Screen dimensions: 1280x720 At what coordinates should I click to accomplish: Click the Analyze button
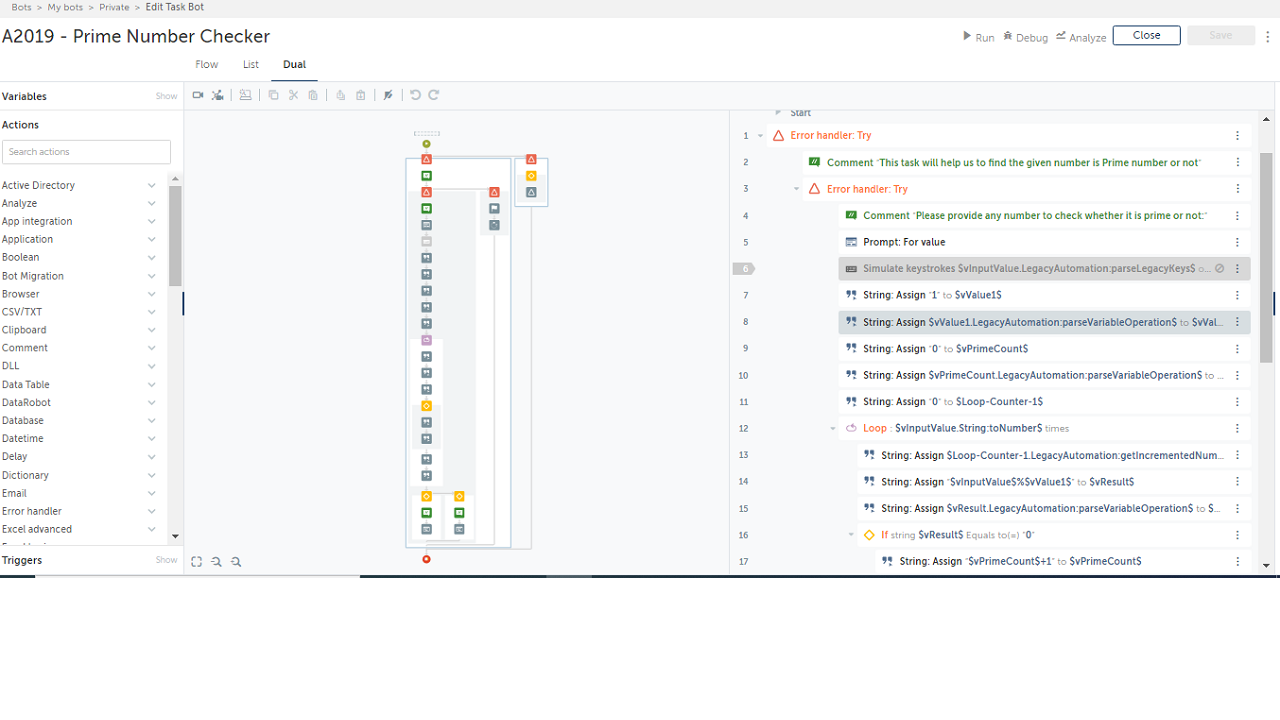1082,37
